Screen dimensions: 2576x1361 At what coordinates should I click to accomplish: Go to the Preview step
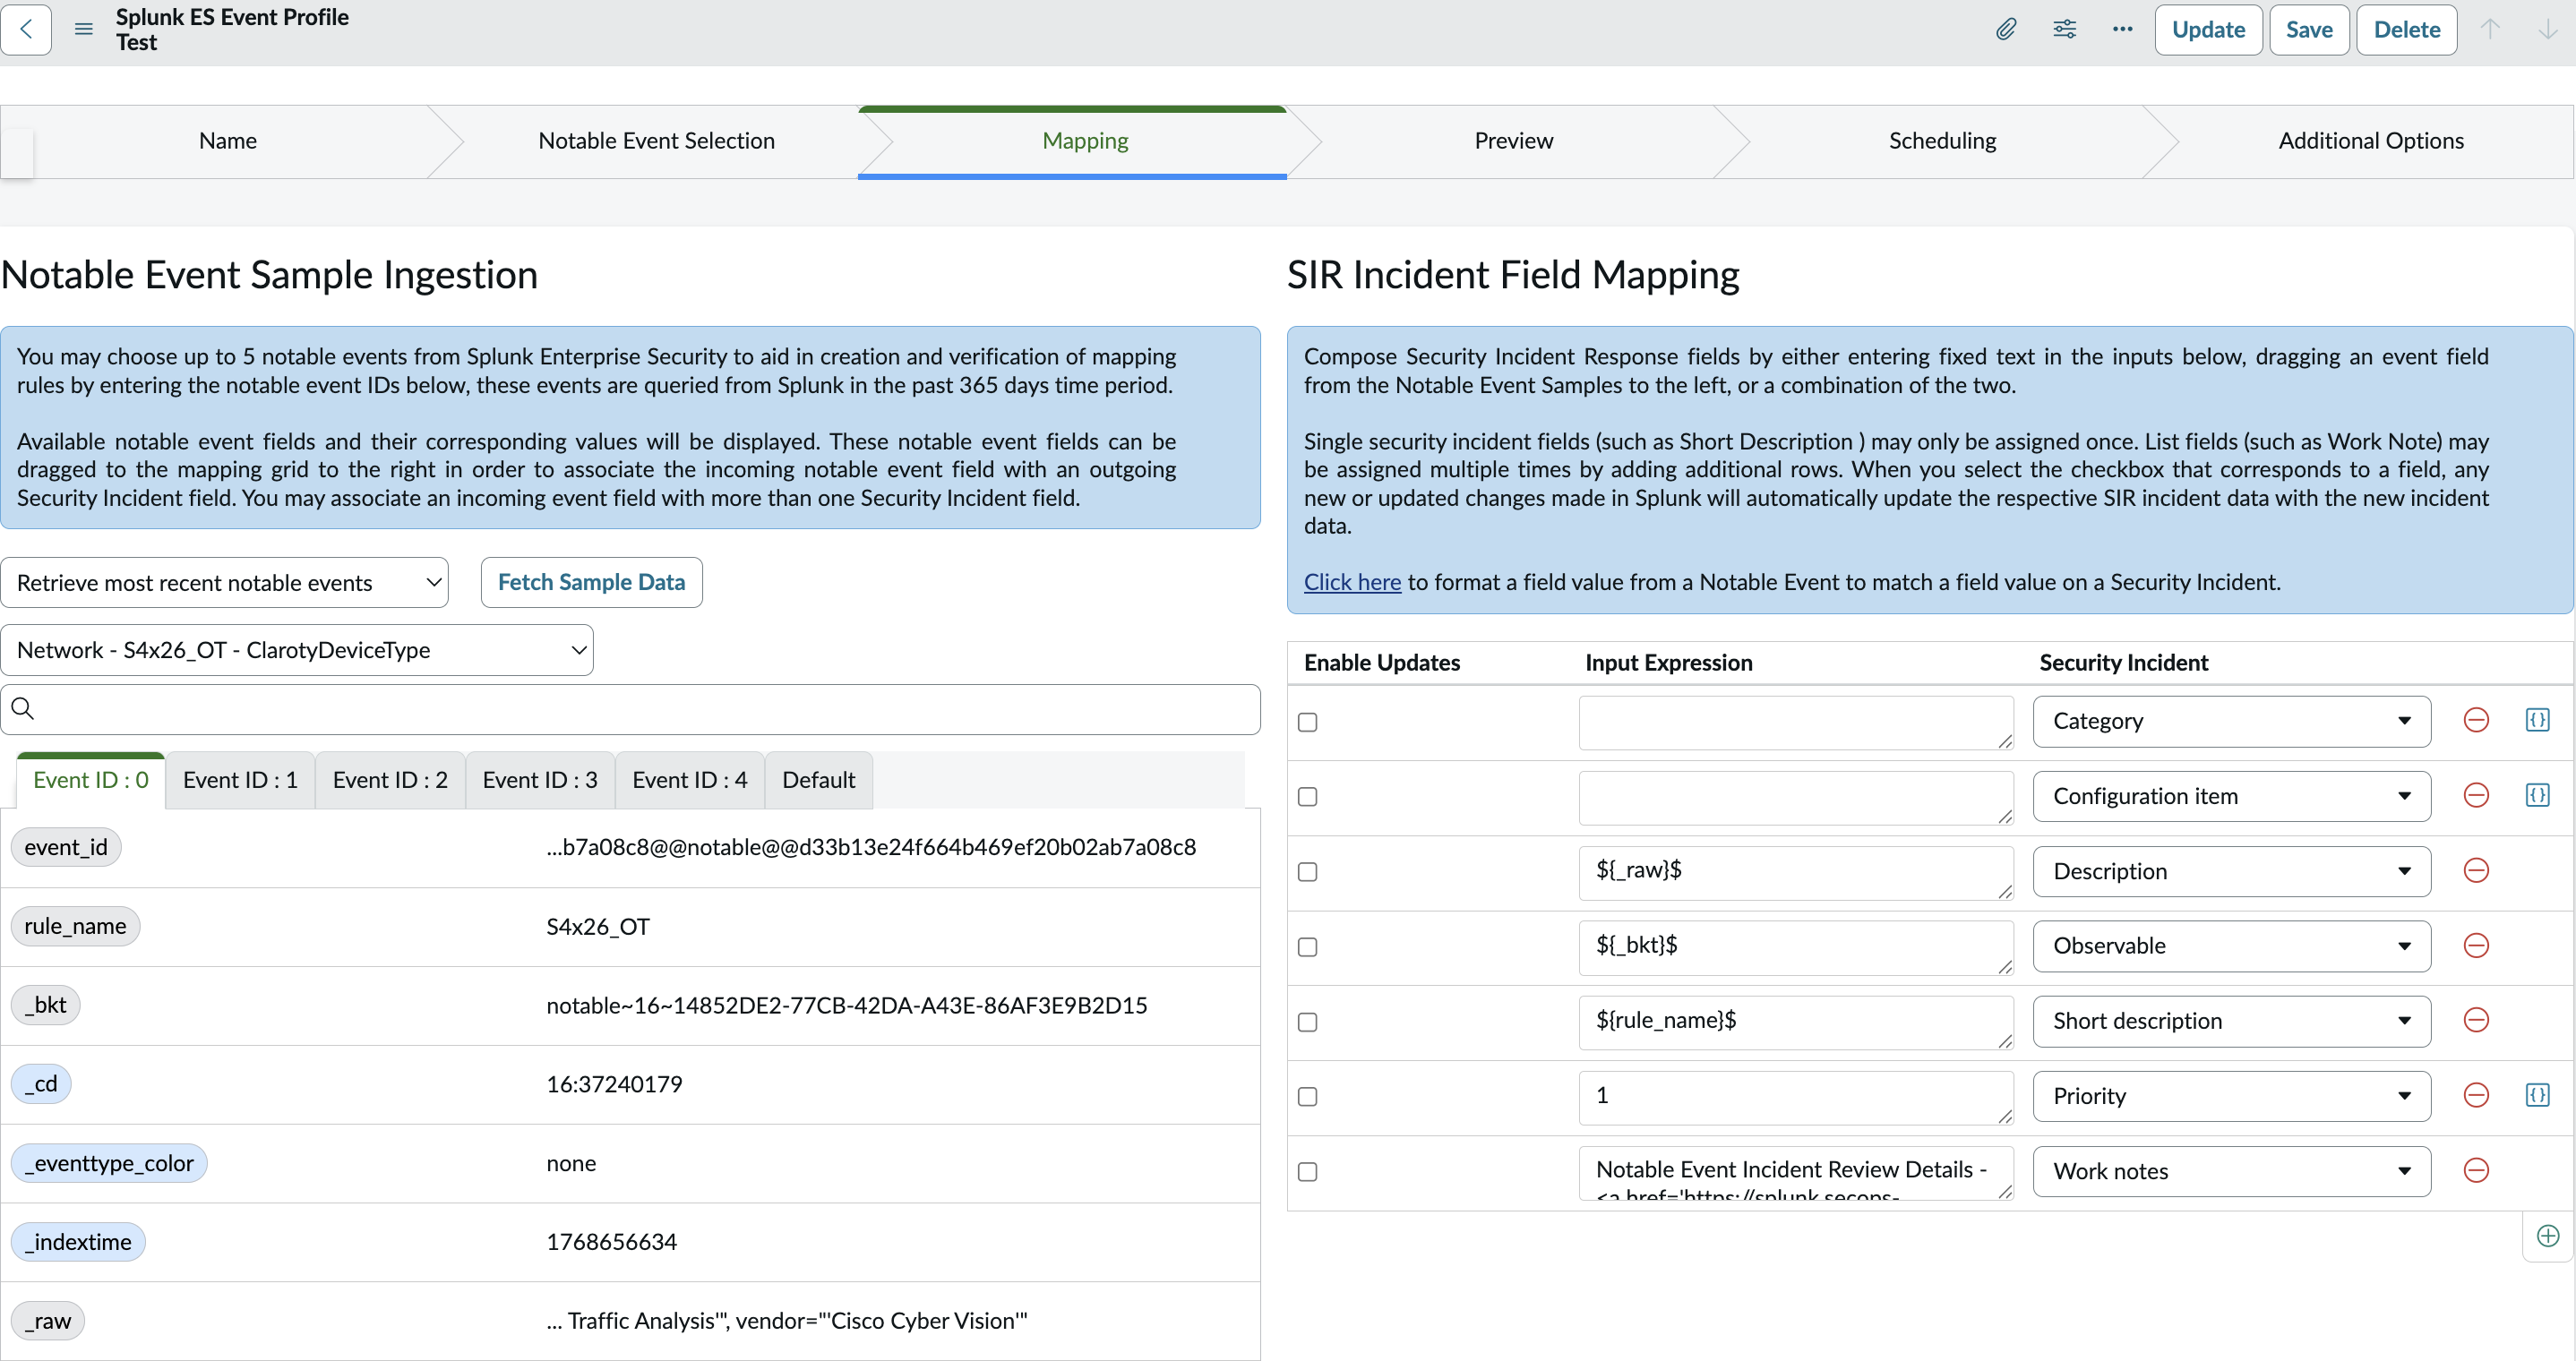coord(1513,141)
